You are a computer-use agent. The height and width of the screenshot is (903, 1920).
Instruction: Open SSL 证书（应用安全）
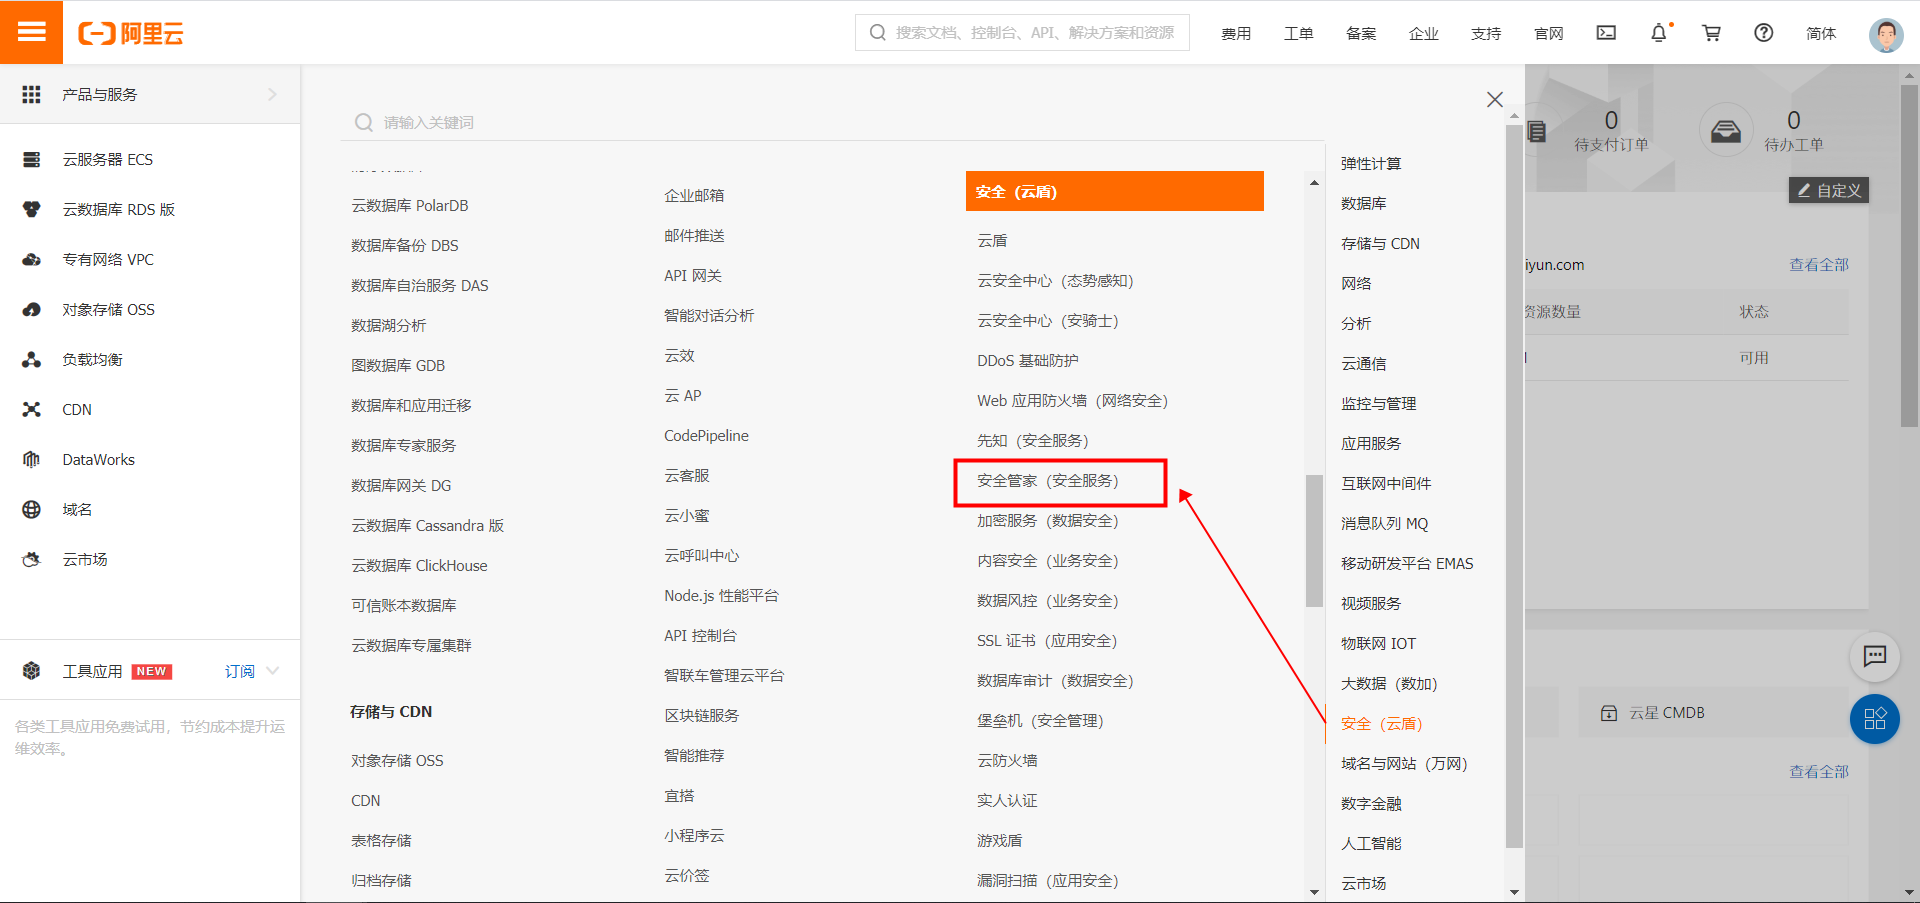point(1047,640)
